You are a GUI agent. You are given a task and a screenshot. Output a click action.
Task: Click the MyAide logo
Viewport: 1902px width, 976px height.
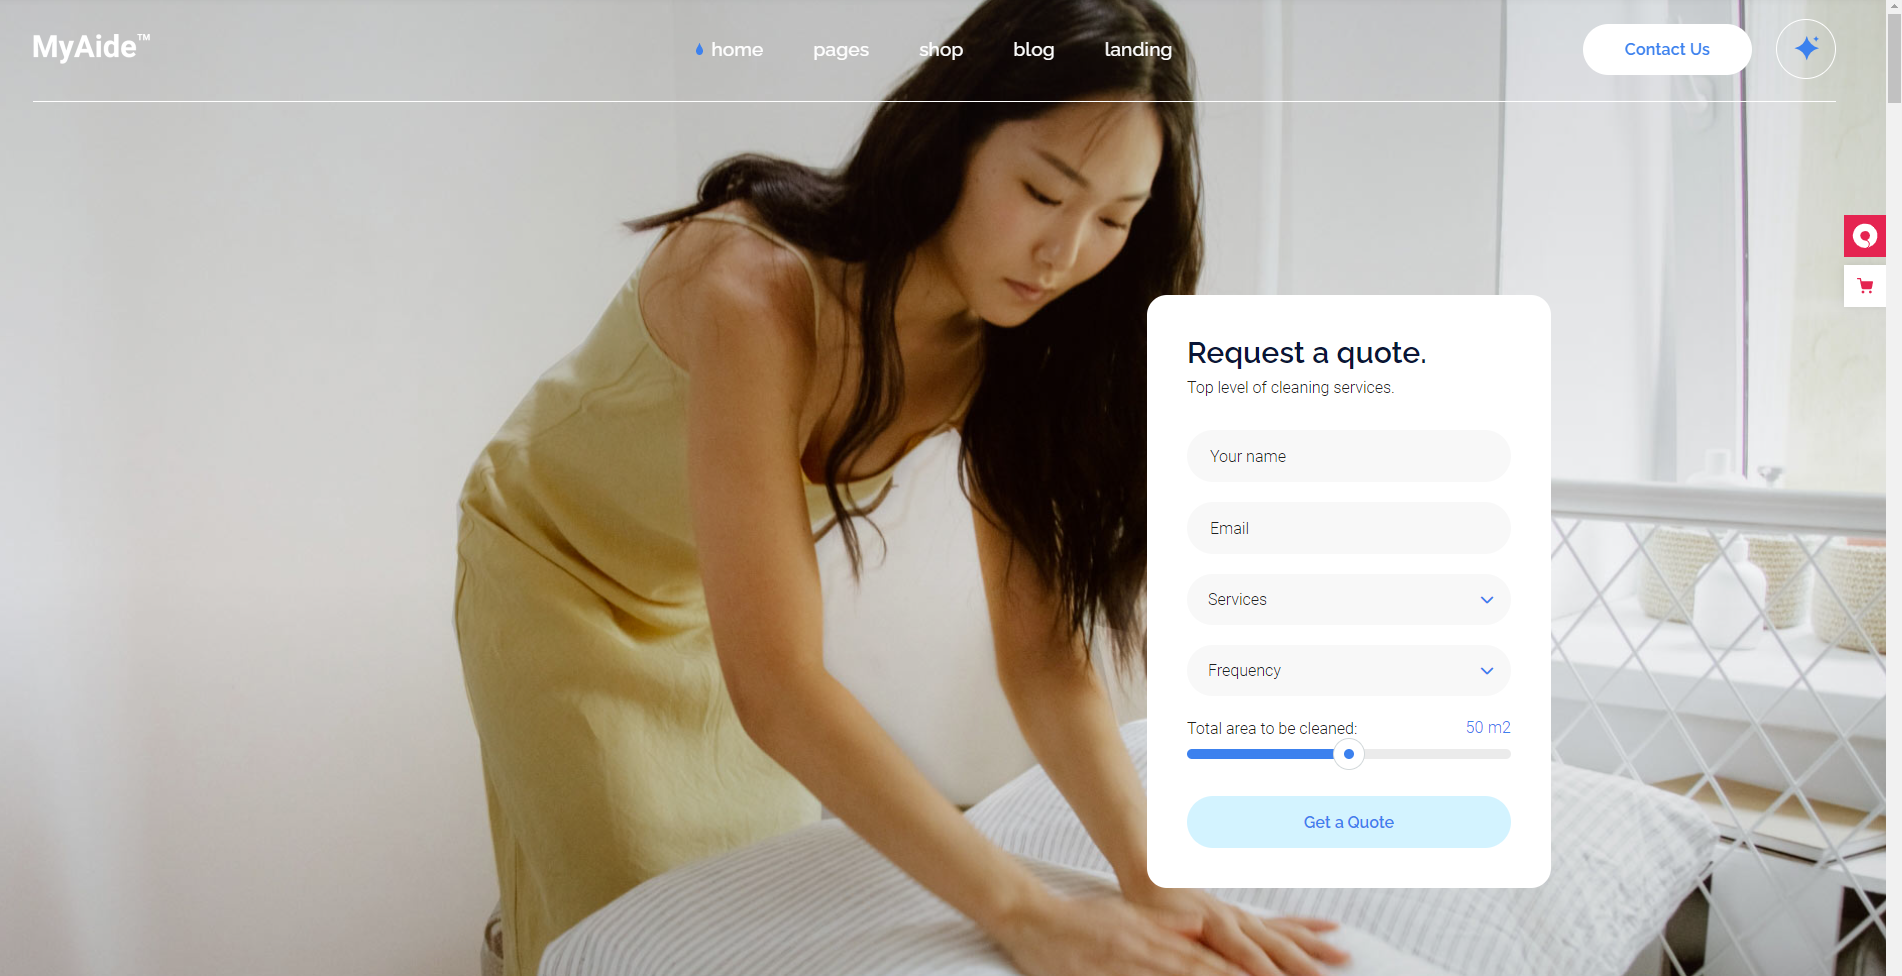click(x=91, y=47)
